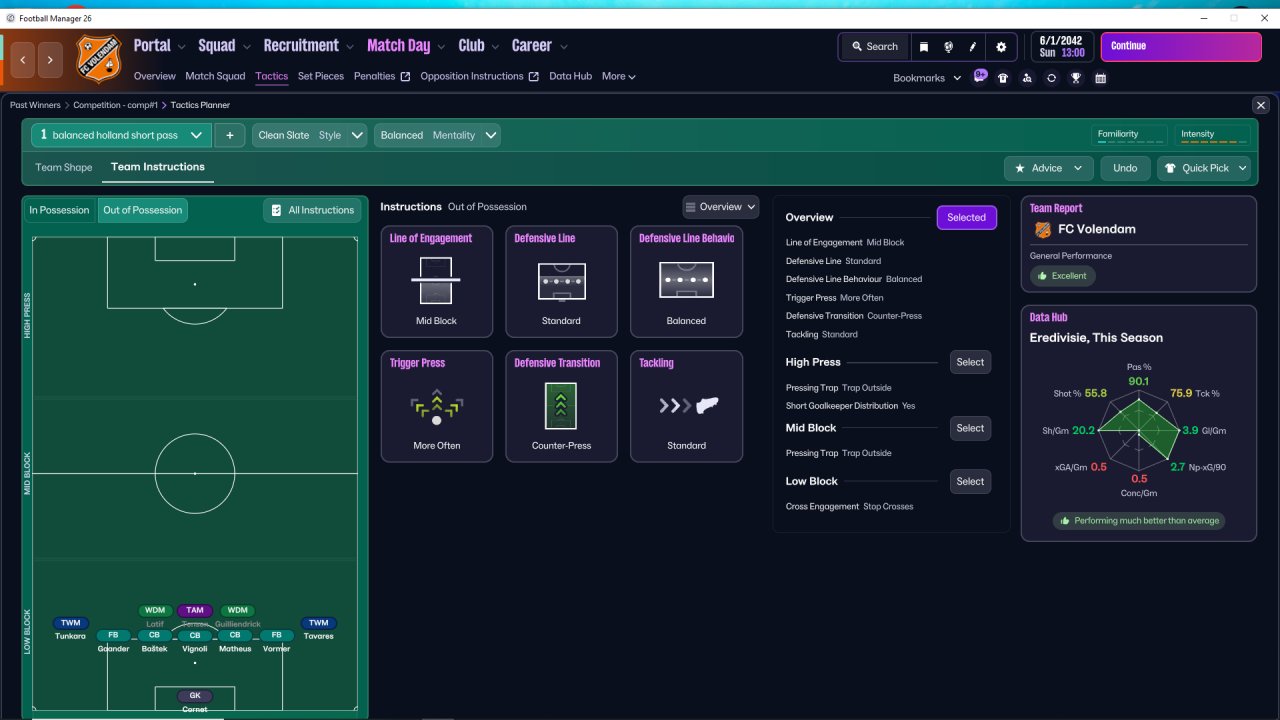Viewport: 1280px width, 720px height.
Task: Open the 9+ notifications bubble
Action: point(980,76)
